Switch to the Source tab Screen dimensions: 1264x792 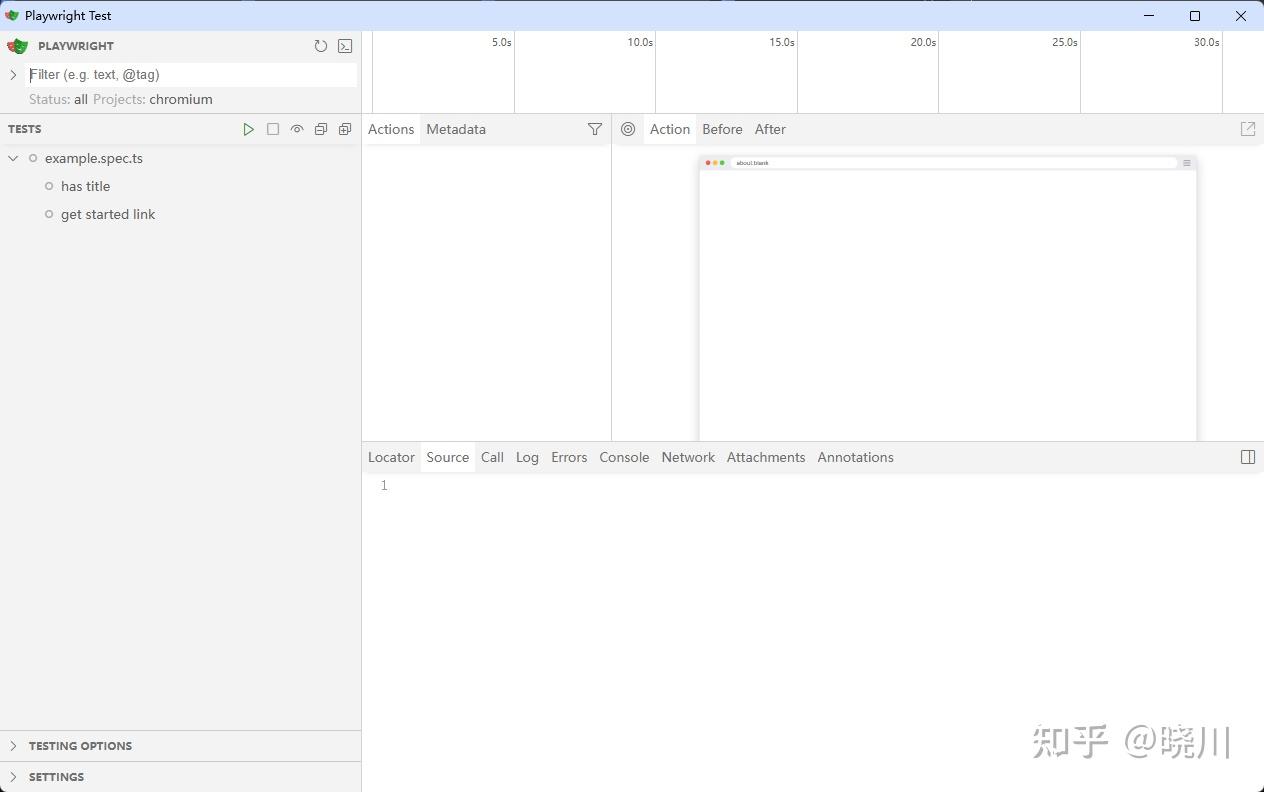448,457
